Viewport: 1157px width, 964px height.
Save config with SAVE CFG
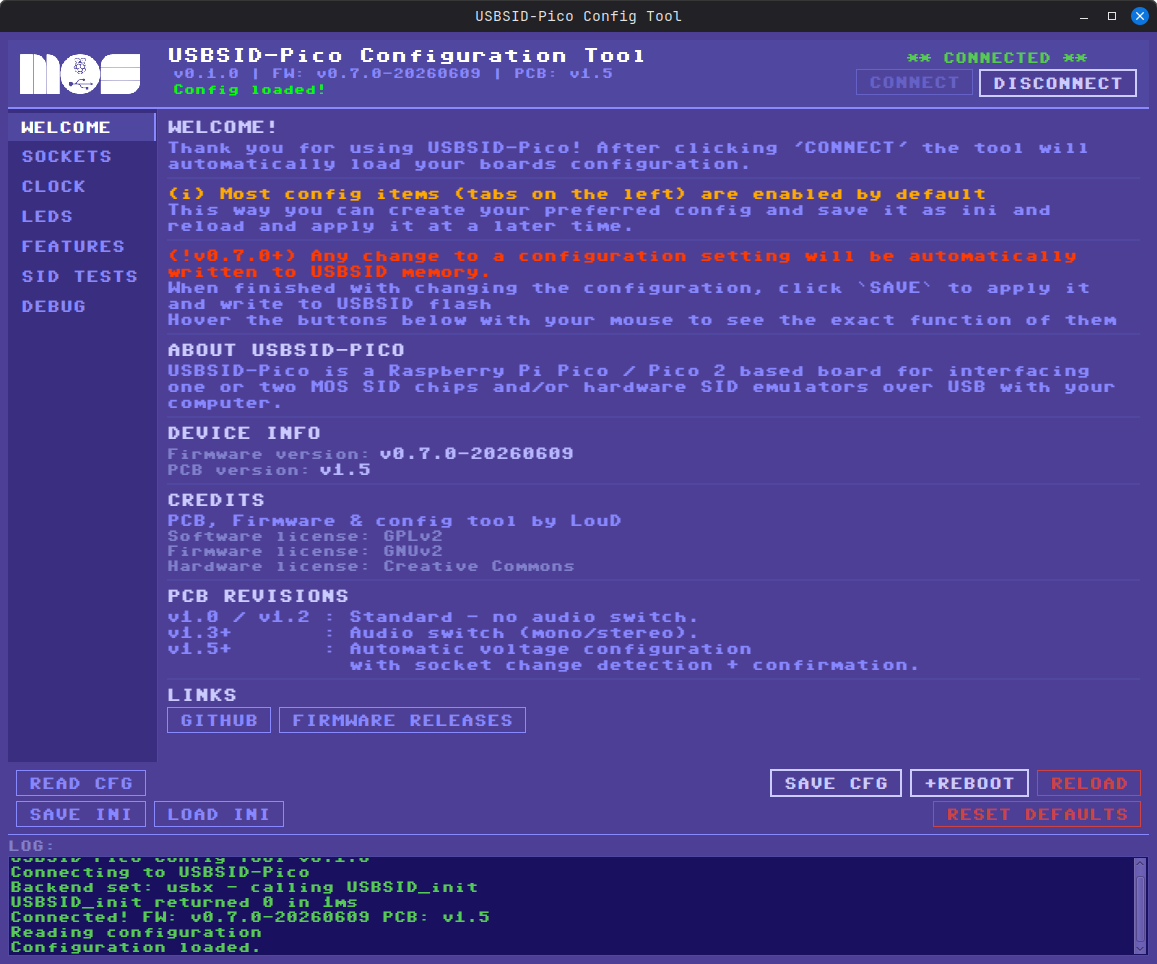coord(835,783)
